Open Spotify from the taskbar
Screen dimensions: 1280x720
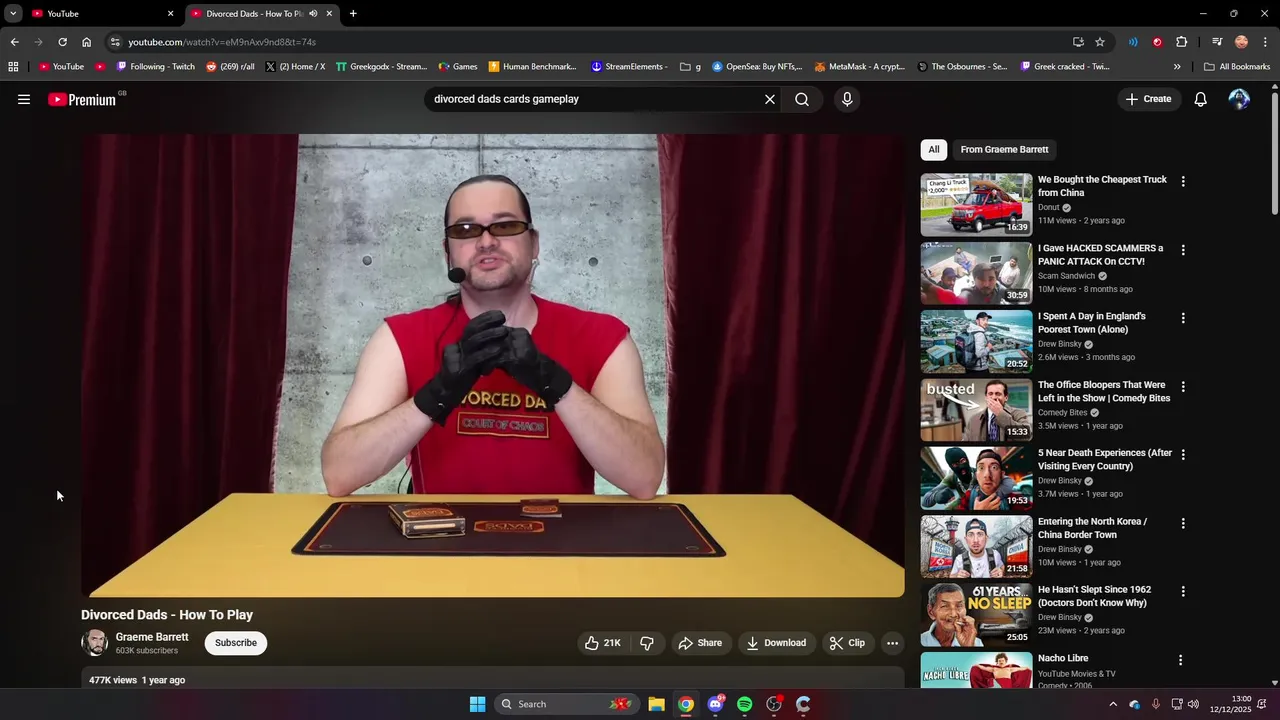[744, 704]
